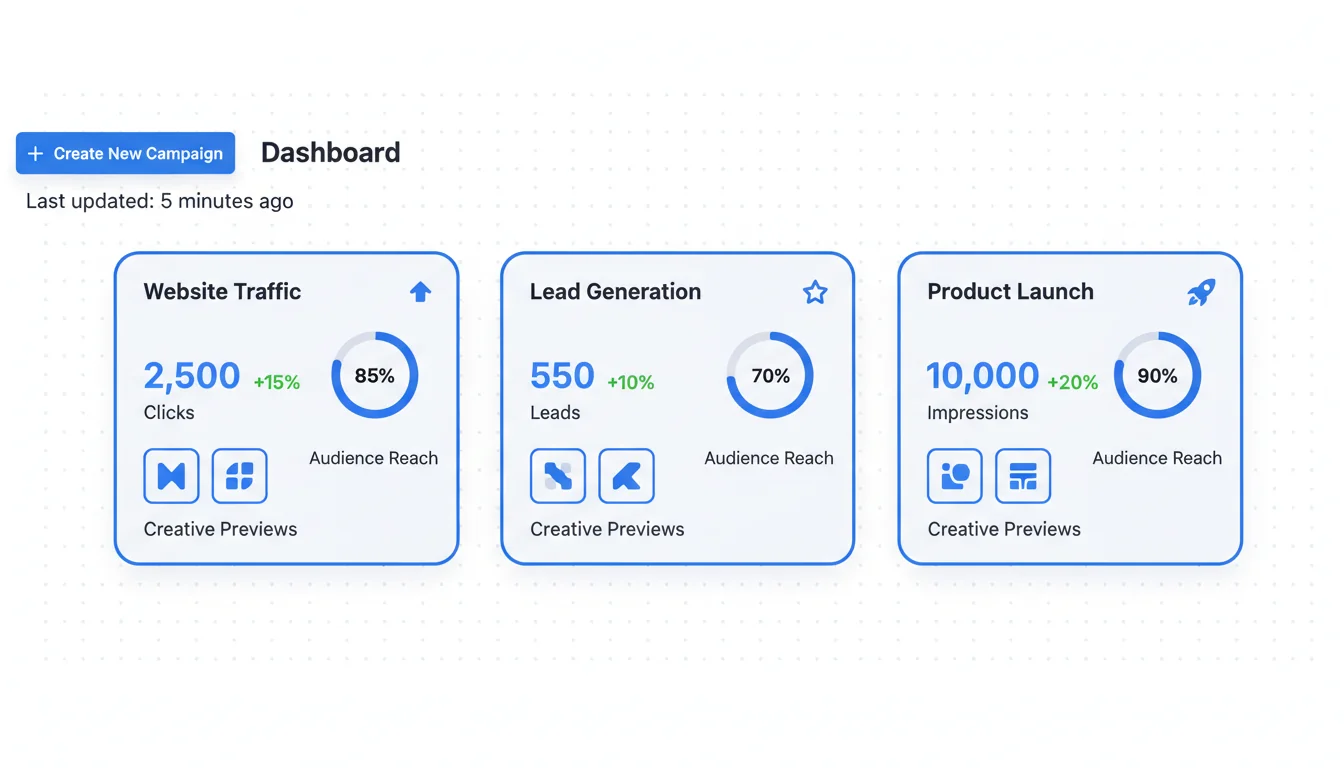The image size is (1344, 768).
Task: Click the rocket icon on Product Launch
Action: (x=1201, y=292)
